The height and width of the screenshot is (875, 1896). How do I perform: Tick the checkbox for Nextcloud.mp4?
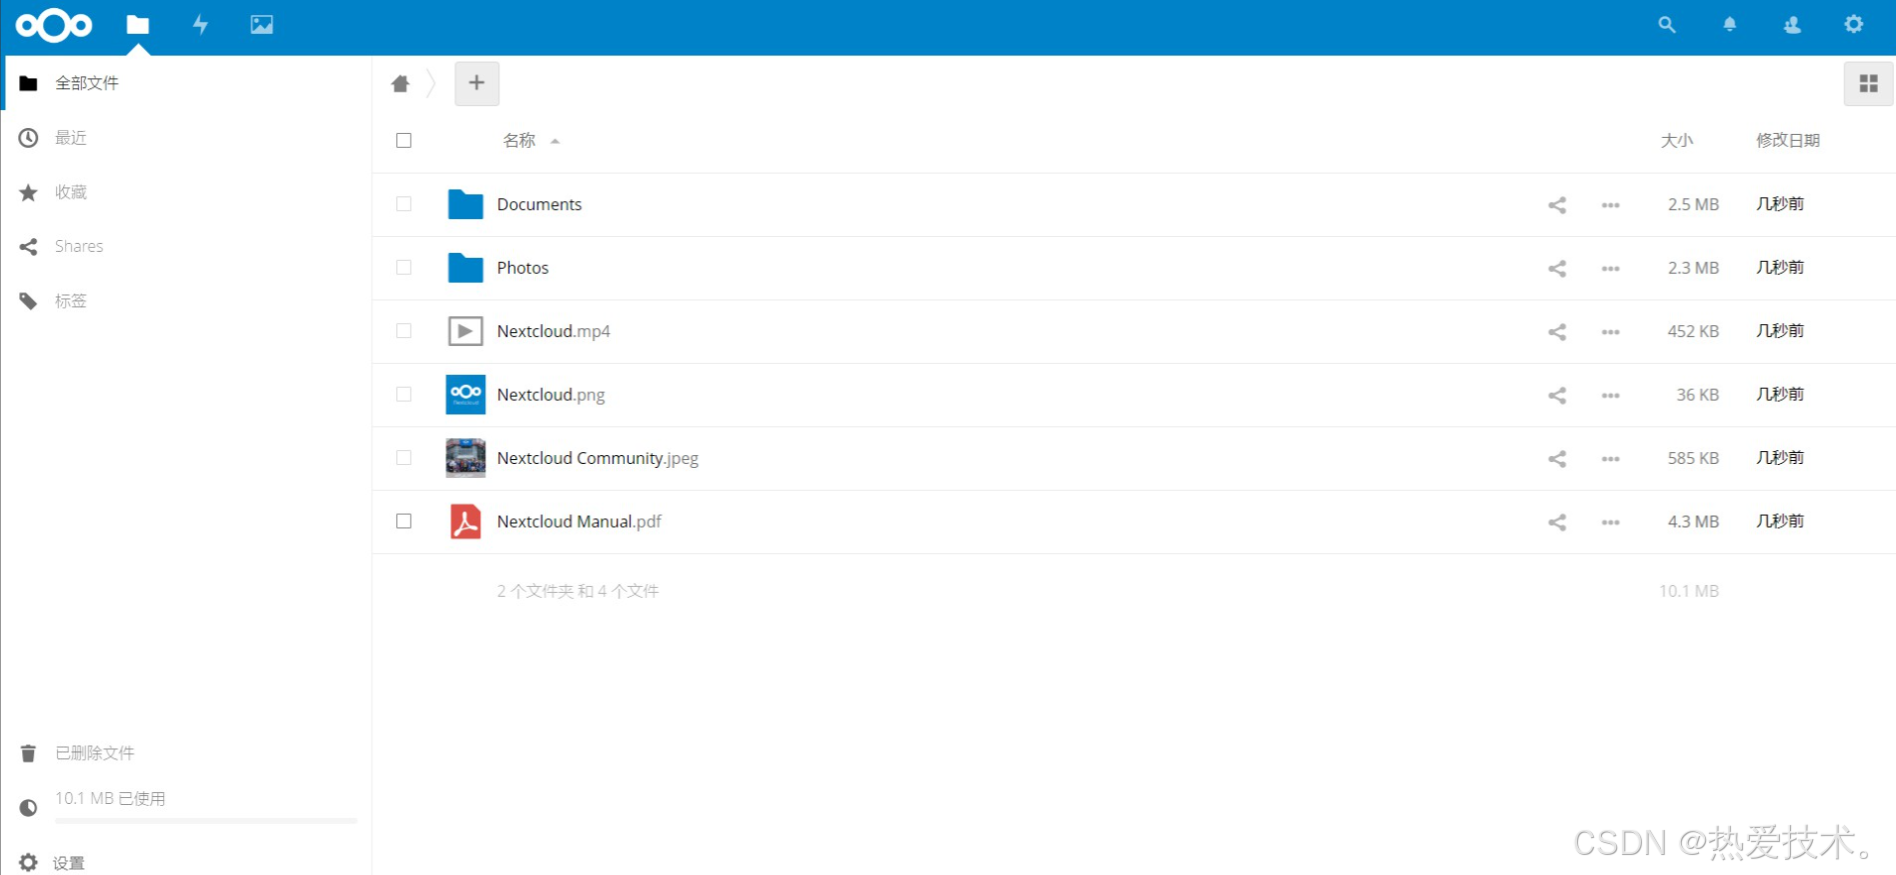(x=404, y=331)
